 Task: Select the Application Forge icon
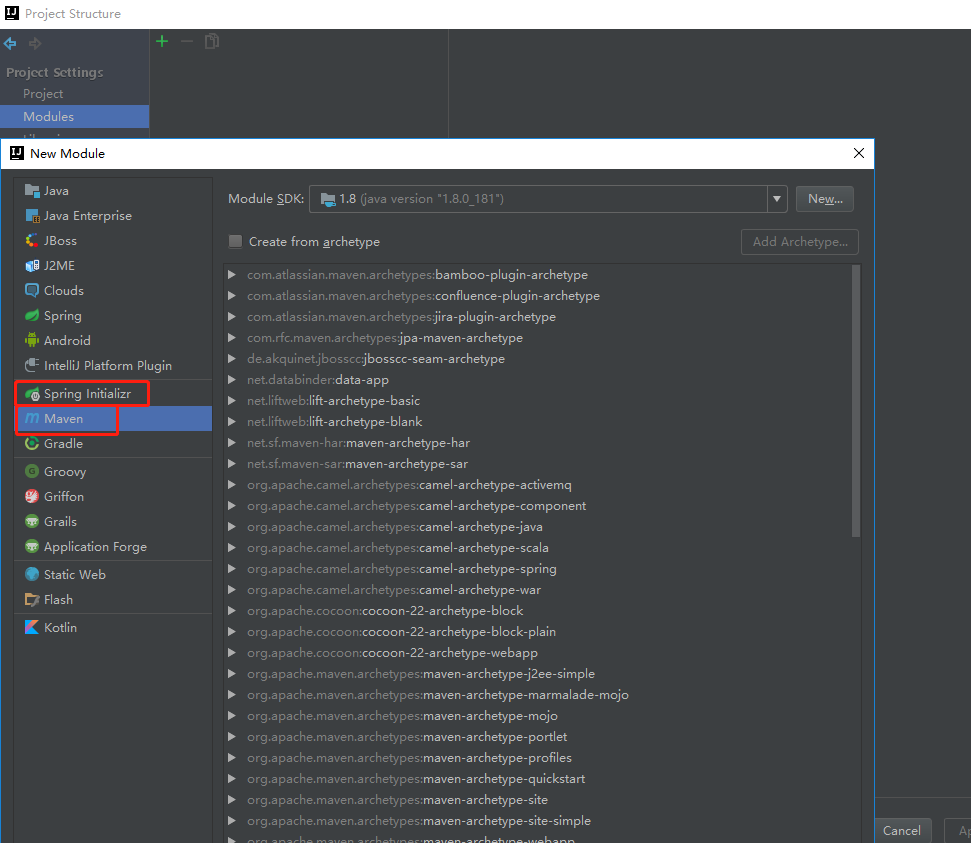32,546
